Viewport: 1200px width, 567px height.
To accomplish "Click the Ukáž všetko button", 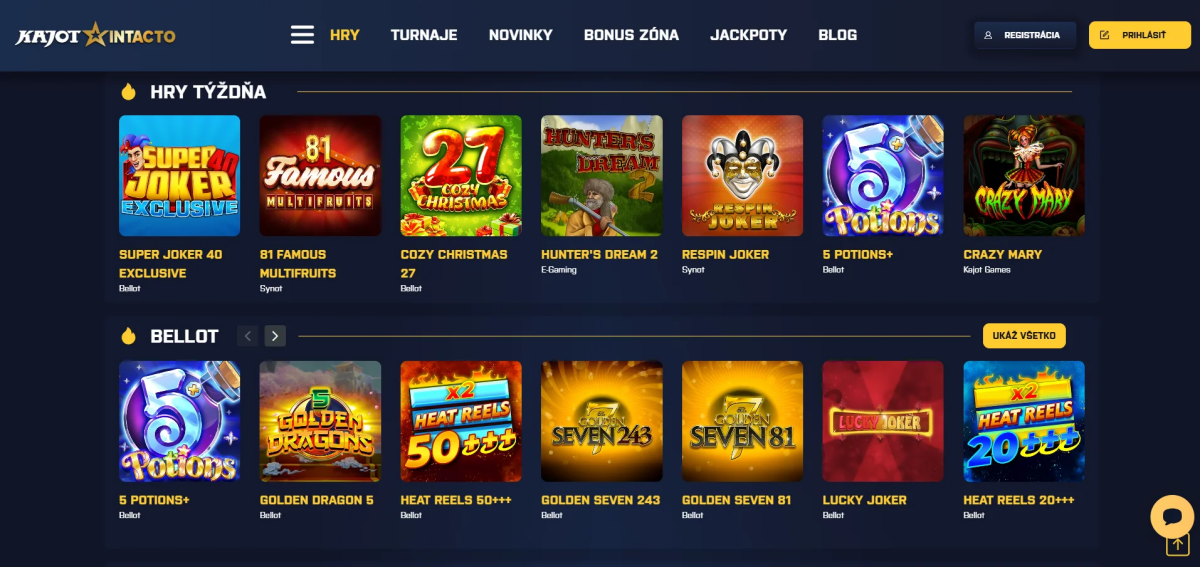I will tap(1024, 336).
